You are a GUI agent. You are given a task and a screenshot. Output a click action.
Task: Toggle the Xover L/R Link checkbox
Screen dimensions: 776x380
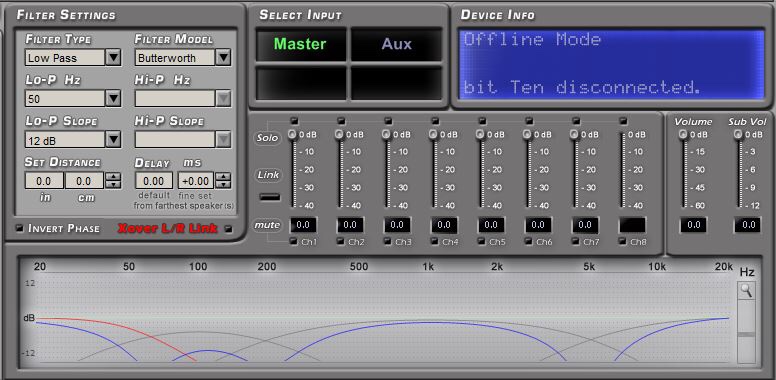228,229
